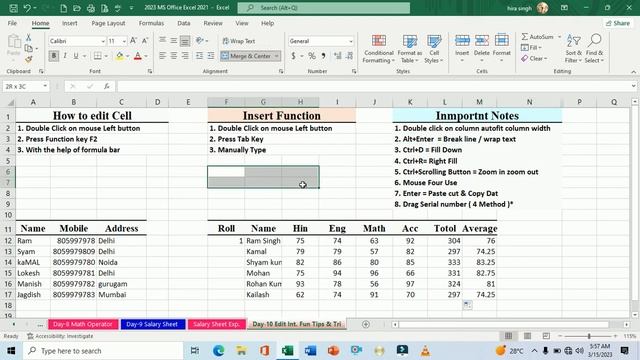Open Cell Styles gallery

[x=434, y=49]
